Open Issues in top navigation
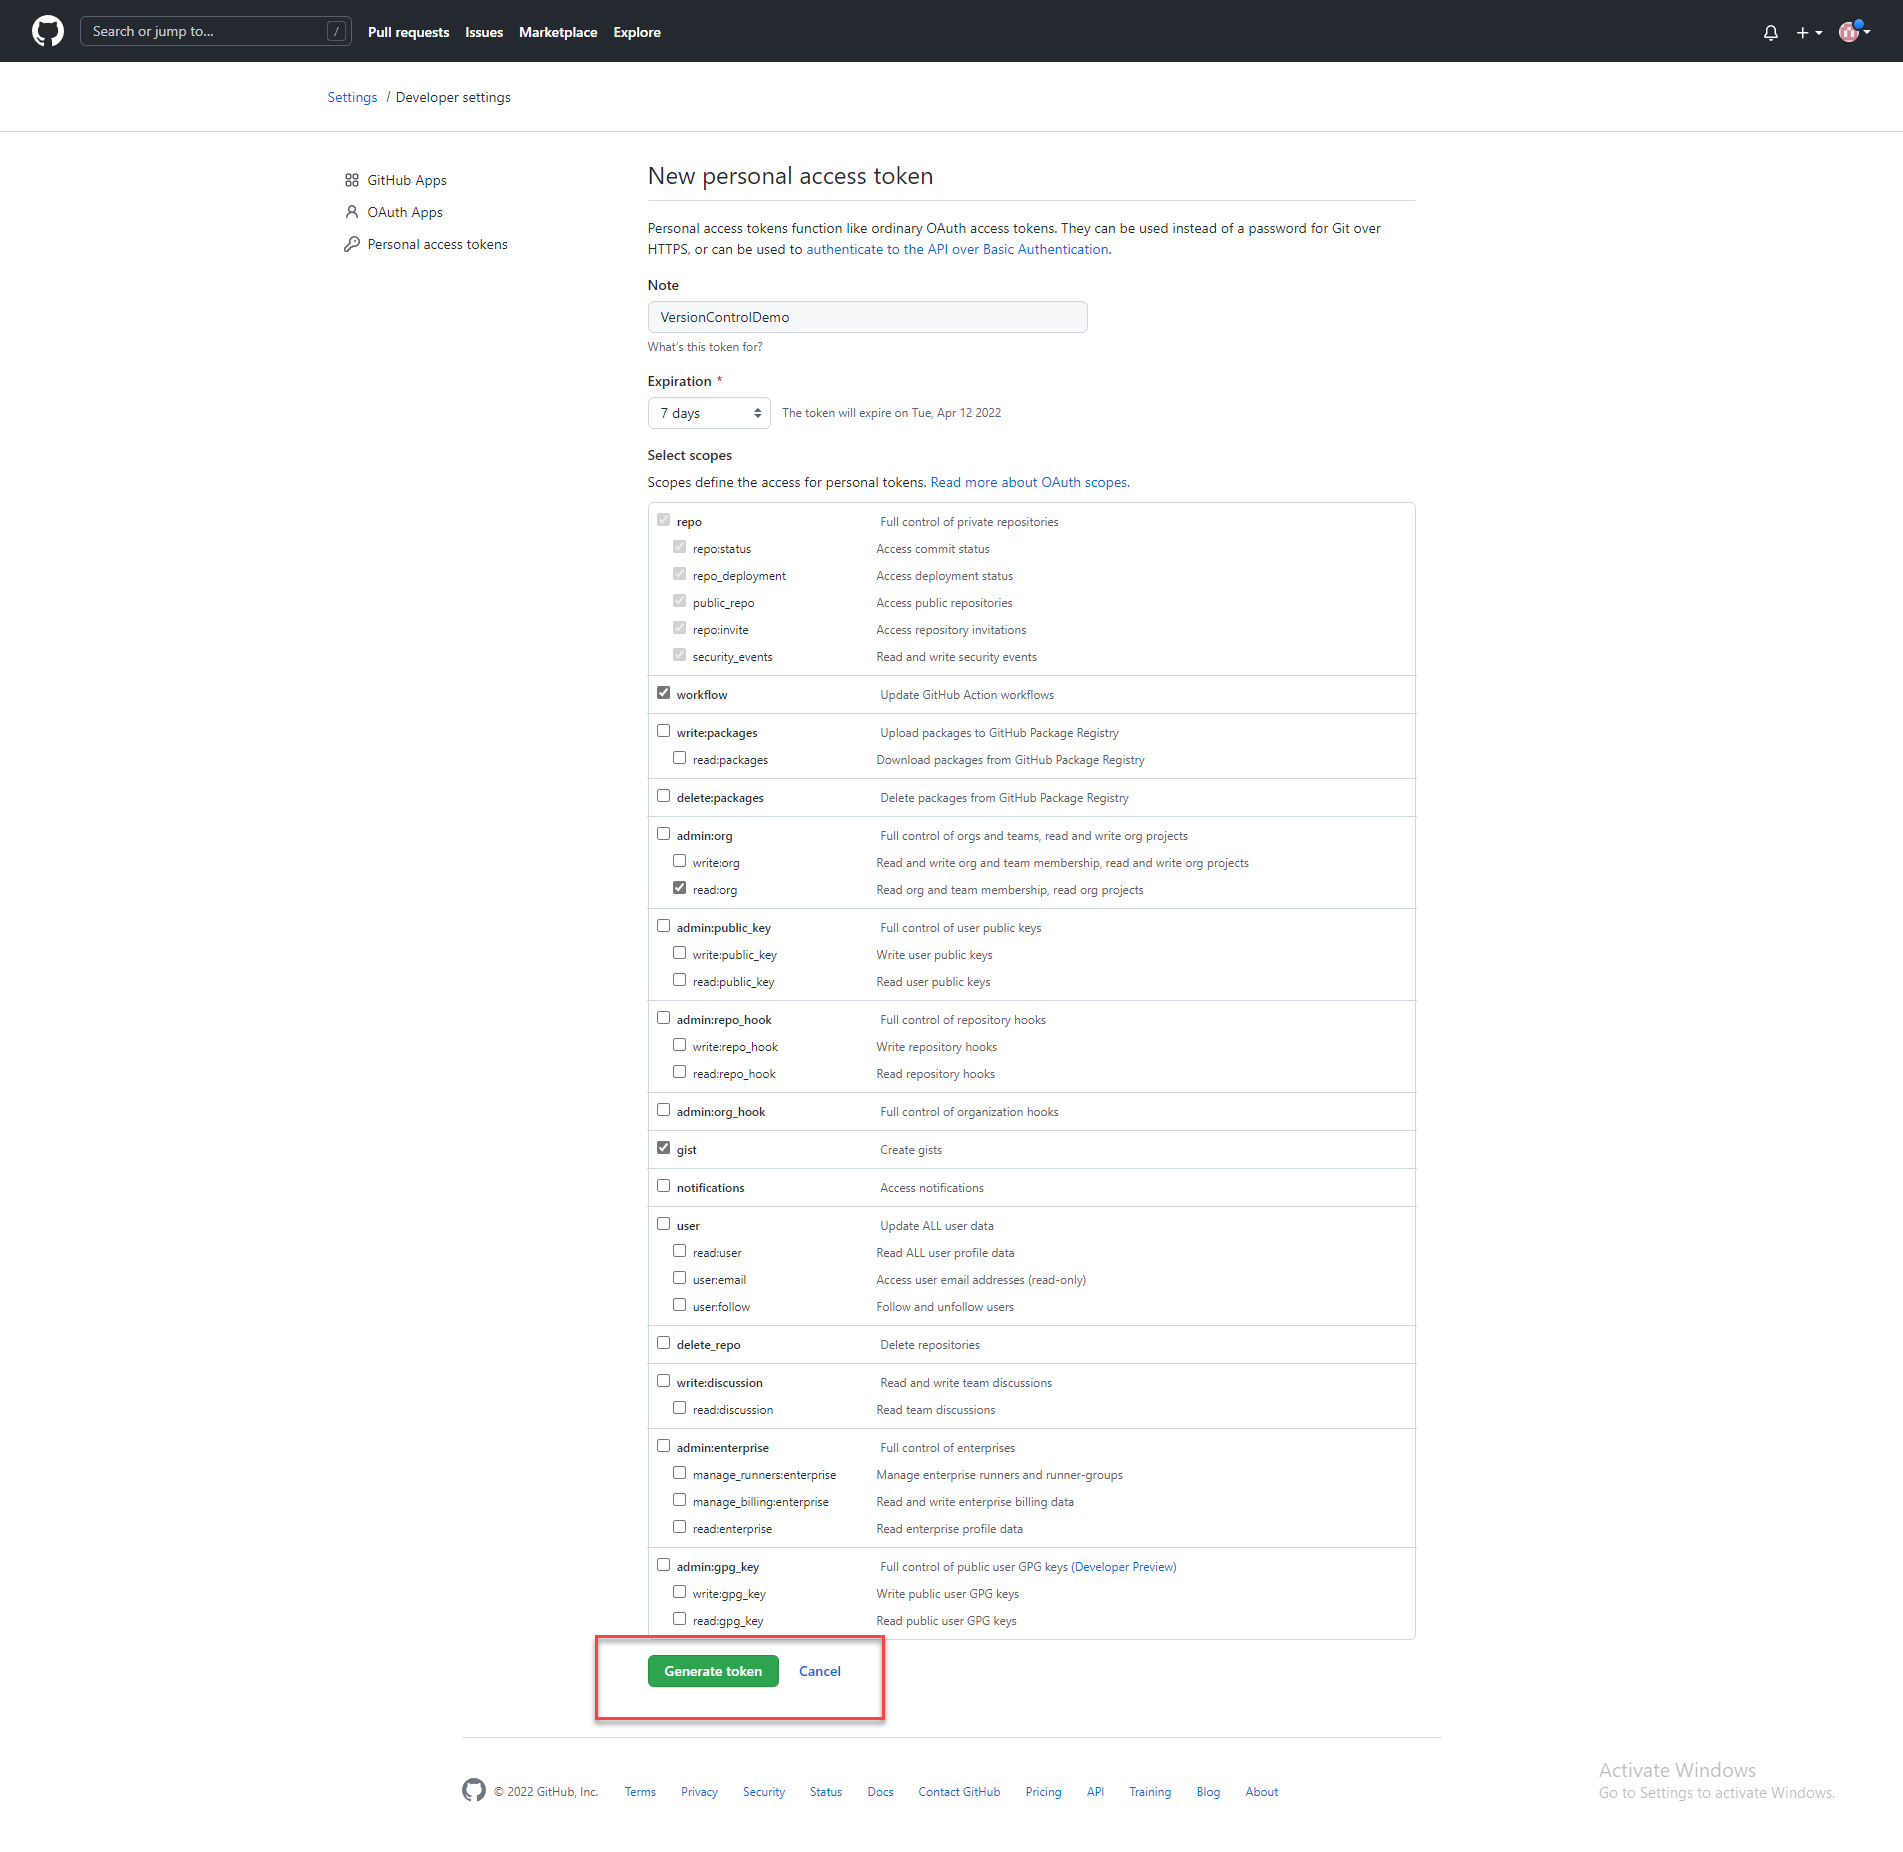 click(x=484, y=32)
